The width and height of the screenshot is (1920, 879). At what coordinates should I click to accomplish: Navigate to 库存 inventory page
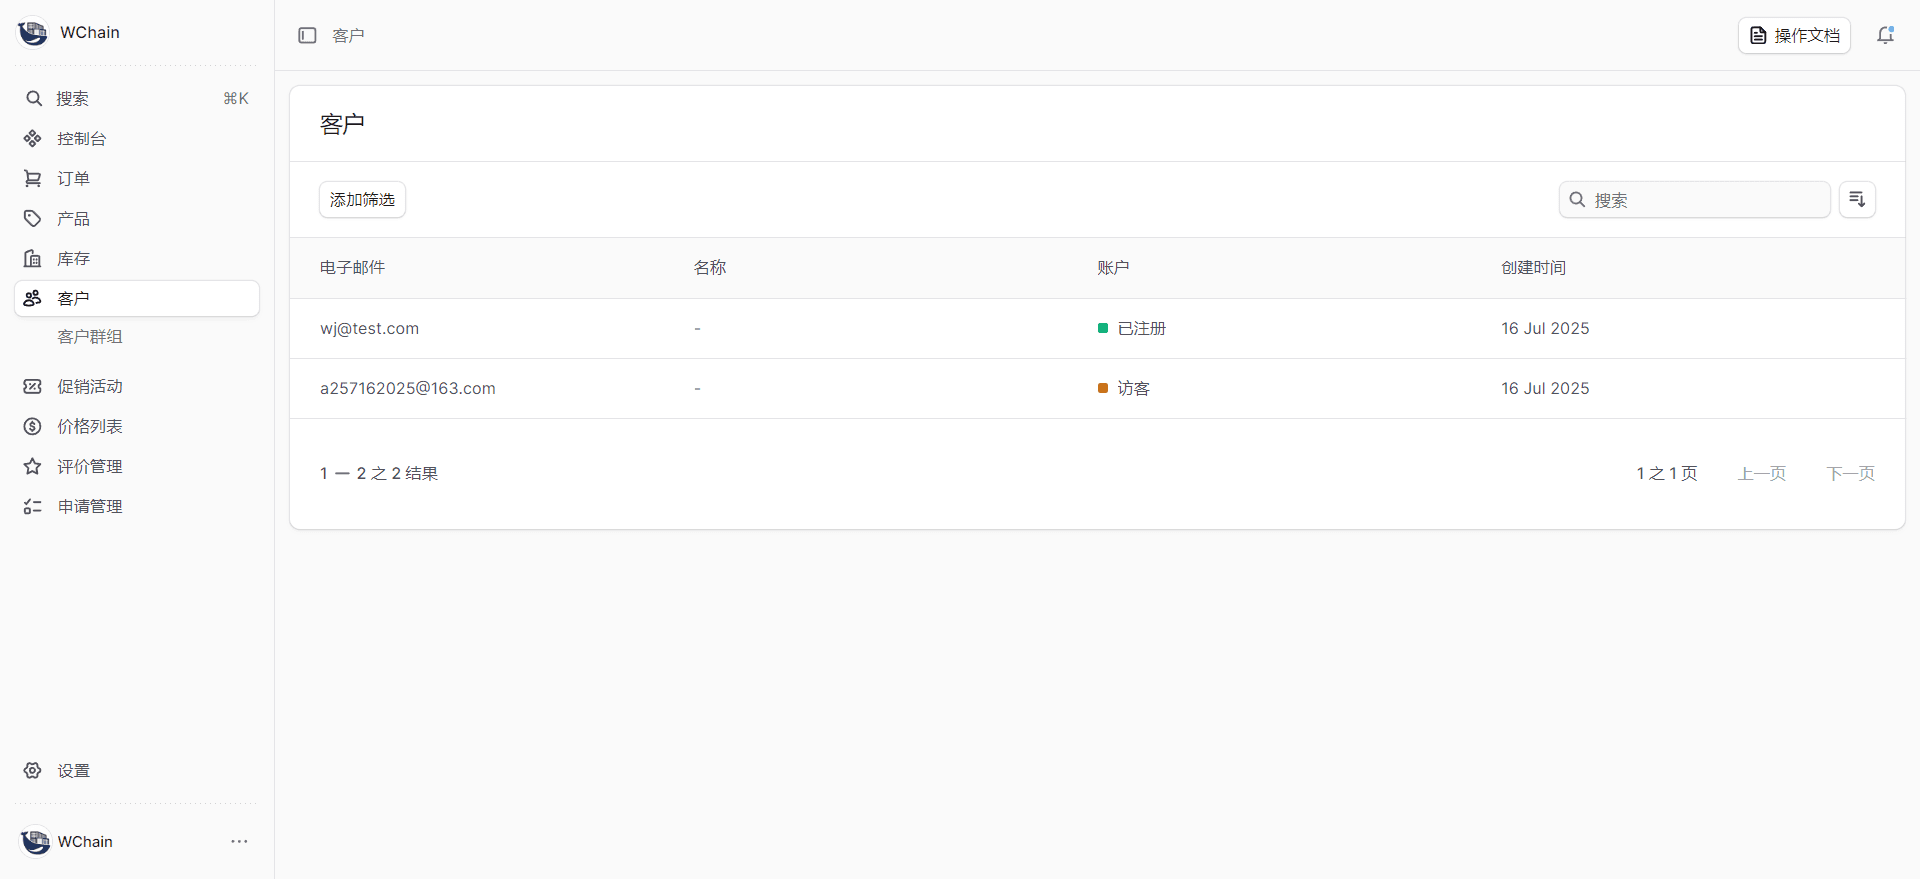tap(73, 259)
